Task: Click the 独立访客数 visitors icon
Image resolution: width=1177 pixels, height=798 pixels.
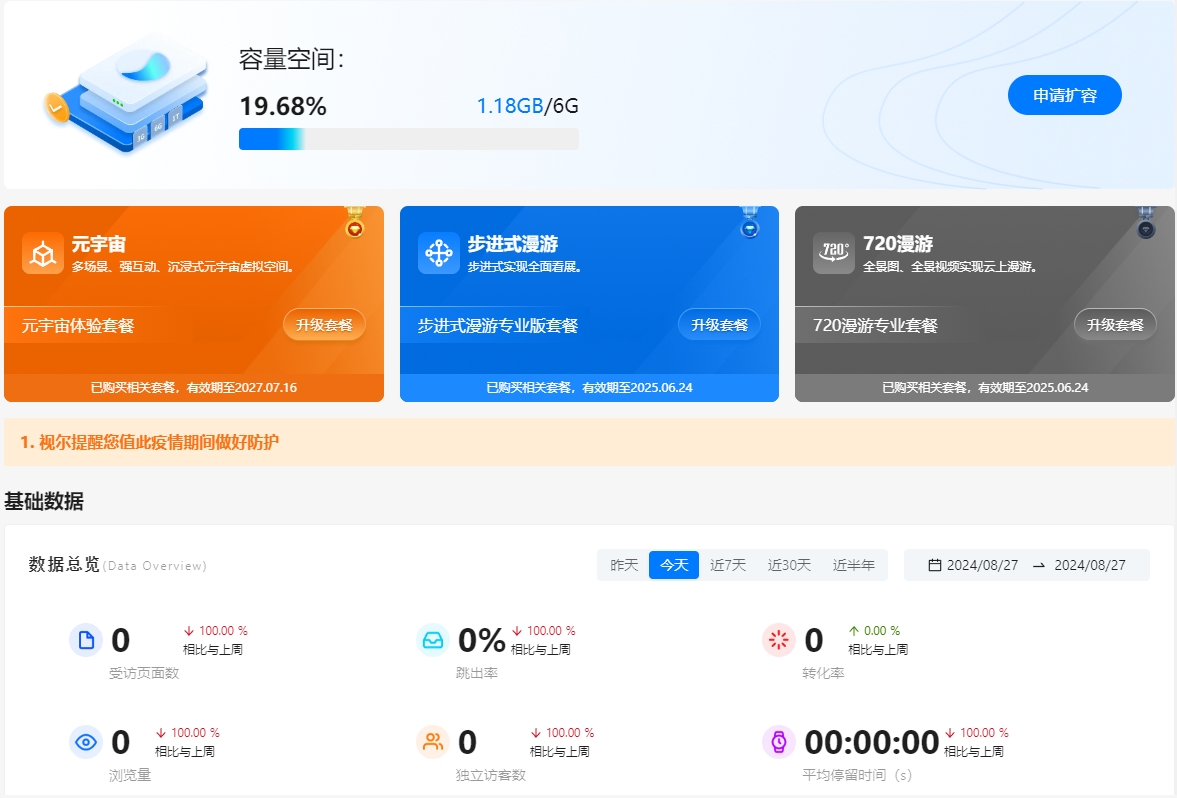Action: (x=432, y=740)
